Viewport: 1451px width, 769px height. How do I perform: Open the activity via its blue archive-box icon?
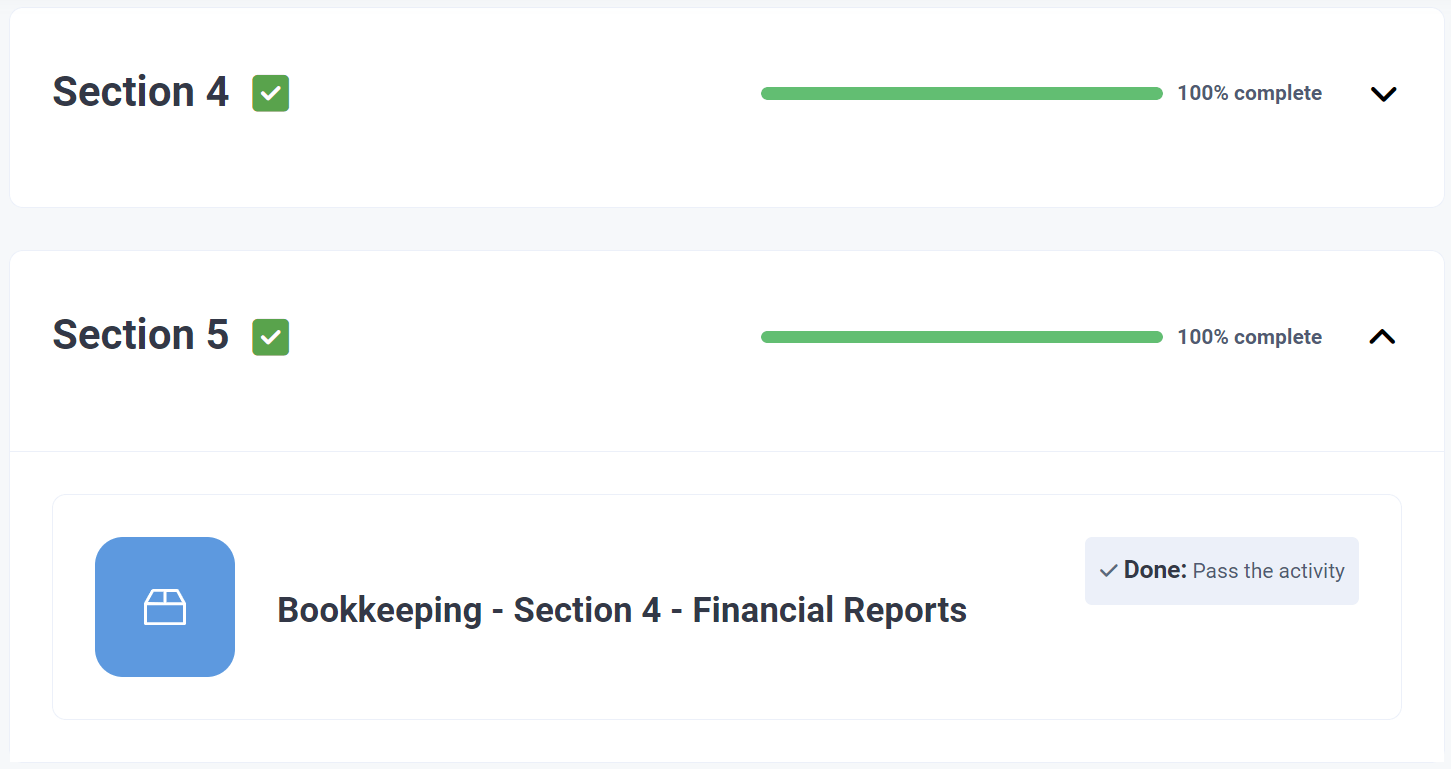pyautogui.click(x=165, y=606)
